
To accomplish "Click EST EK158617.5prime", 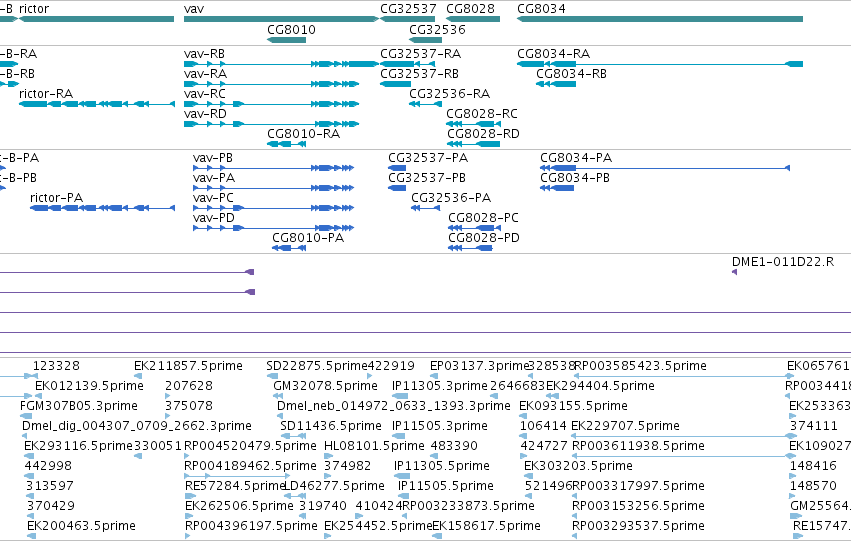I will click(x=437, y=536).
